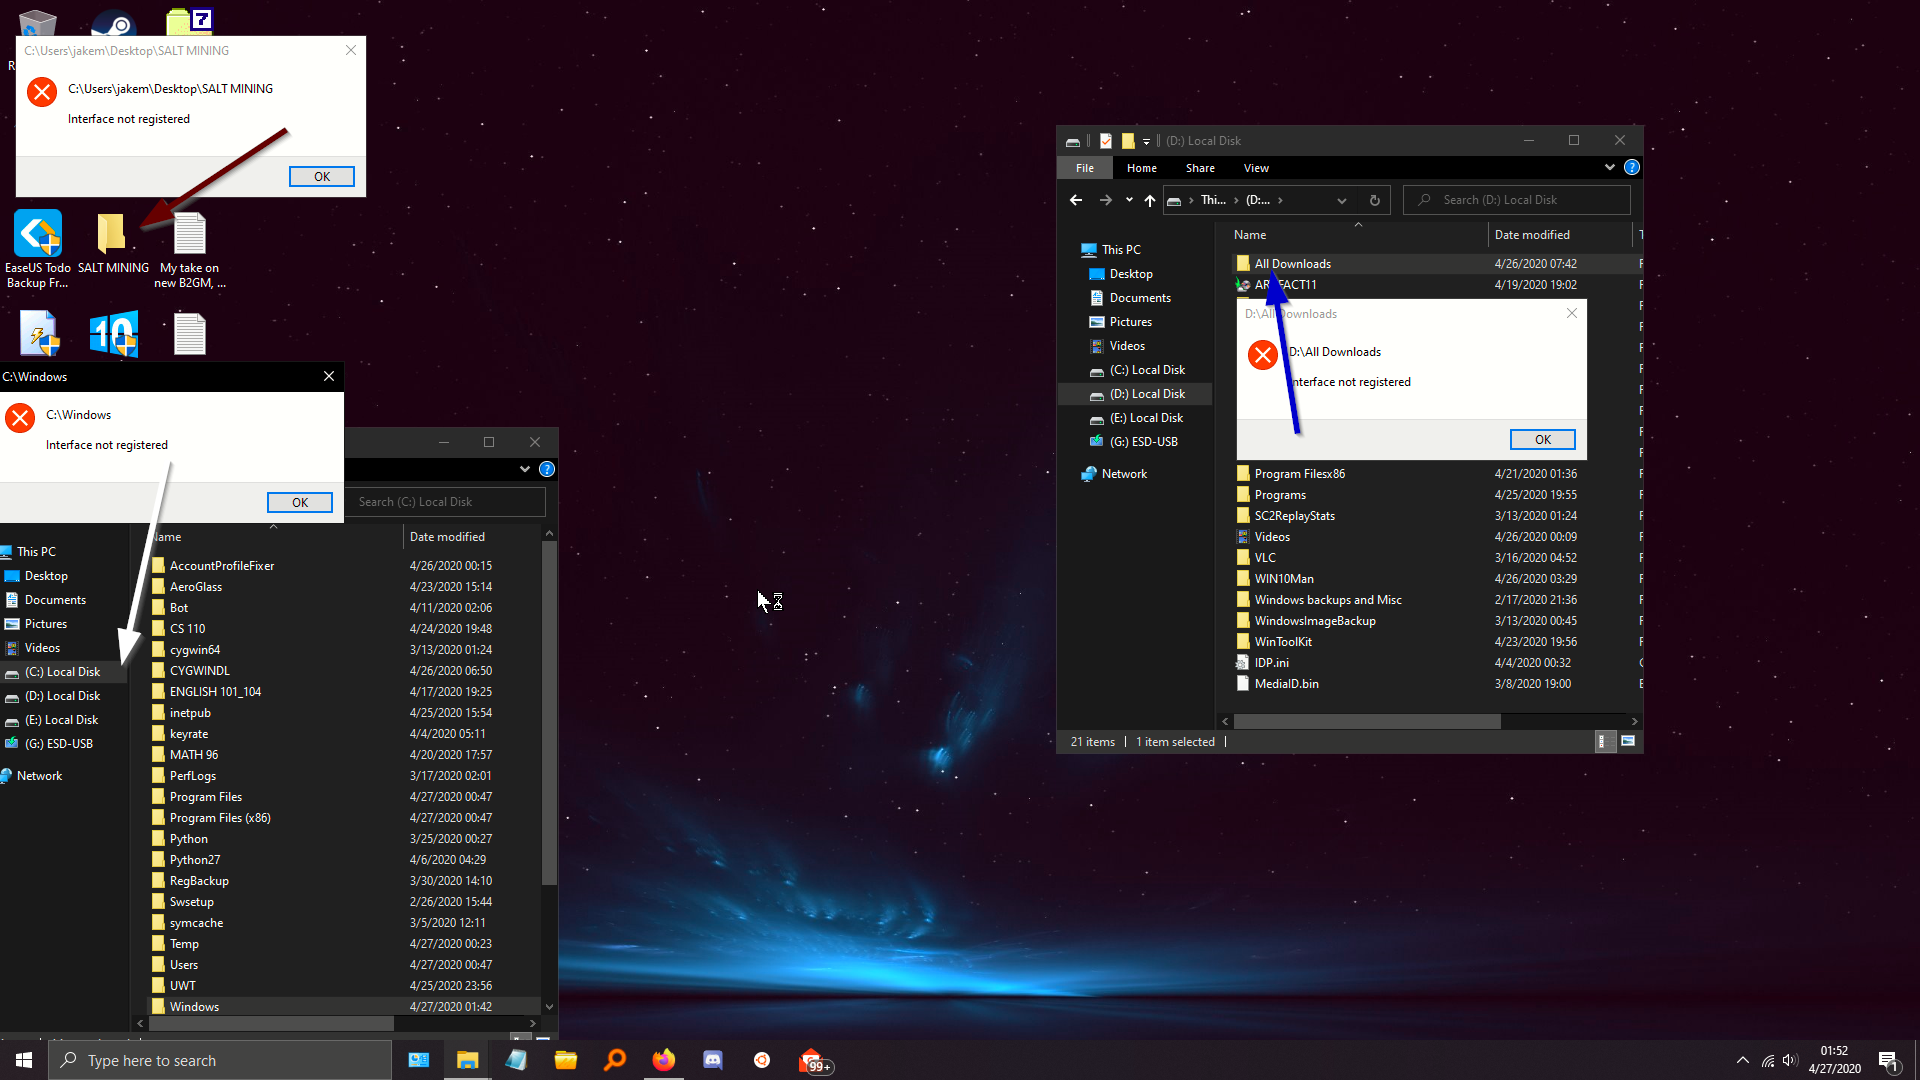
Task: Open Explorer help via the question mark icon
Action: (1631, 167)
